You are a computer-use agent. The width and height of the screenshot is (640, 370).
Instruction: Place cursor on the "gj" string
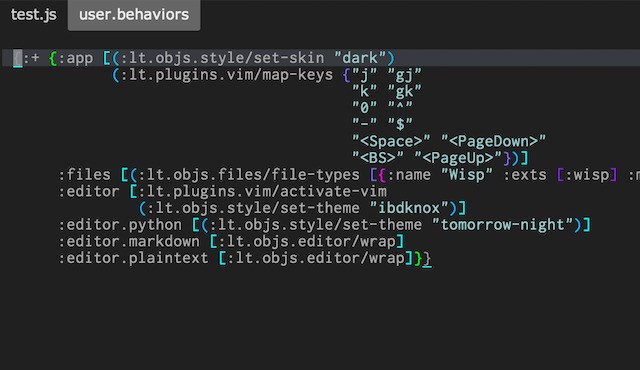(404, 75)
